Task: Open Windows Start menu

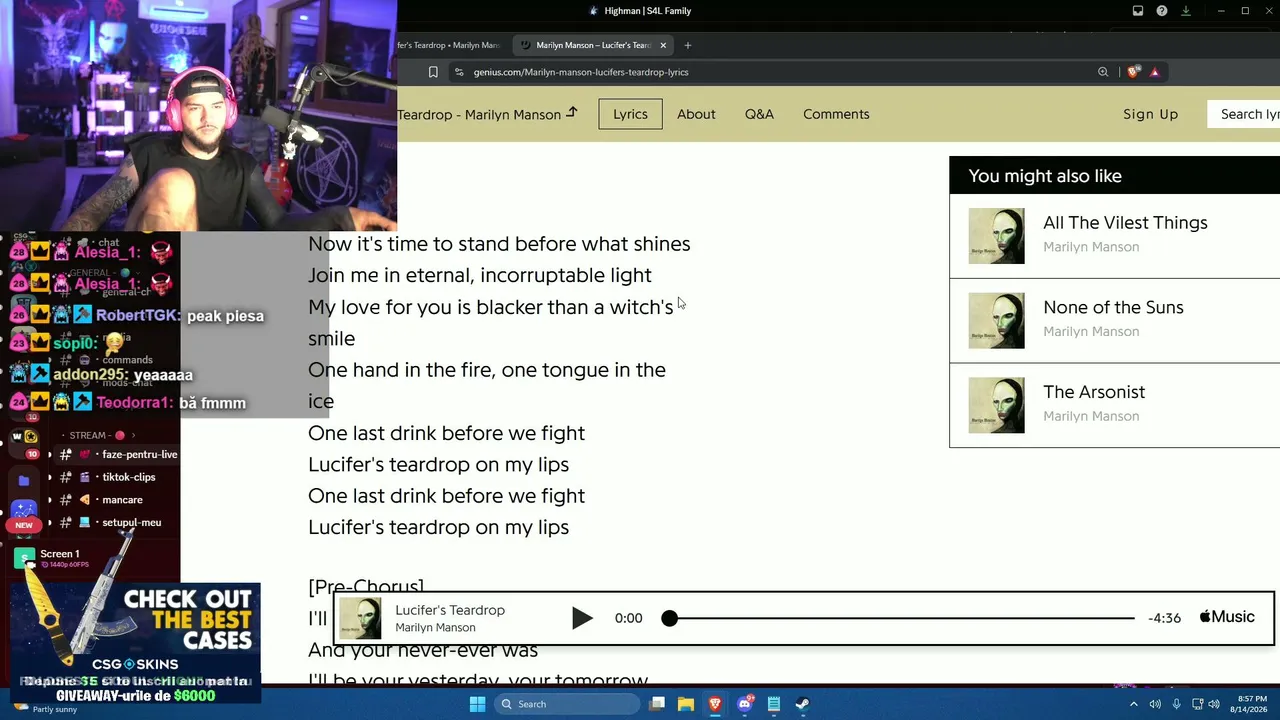Action: [x=478, y=704]
